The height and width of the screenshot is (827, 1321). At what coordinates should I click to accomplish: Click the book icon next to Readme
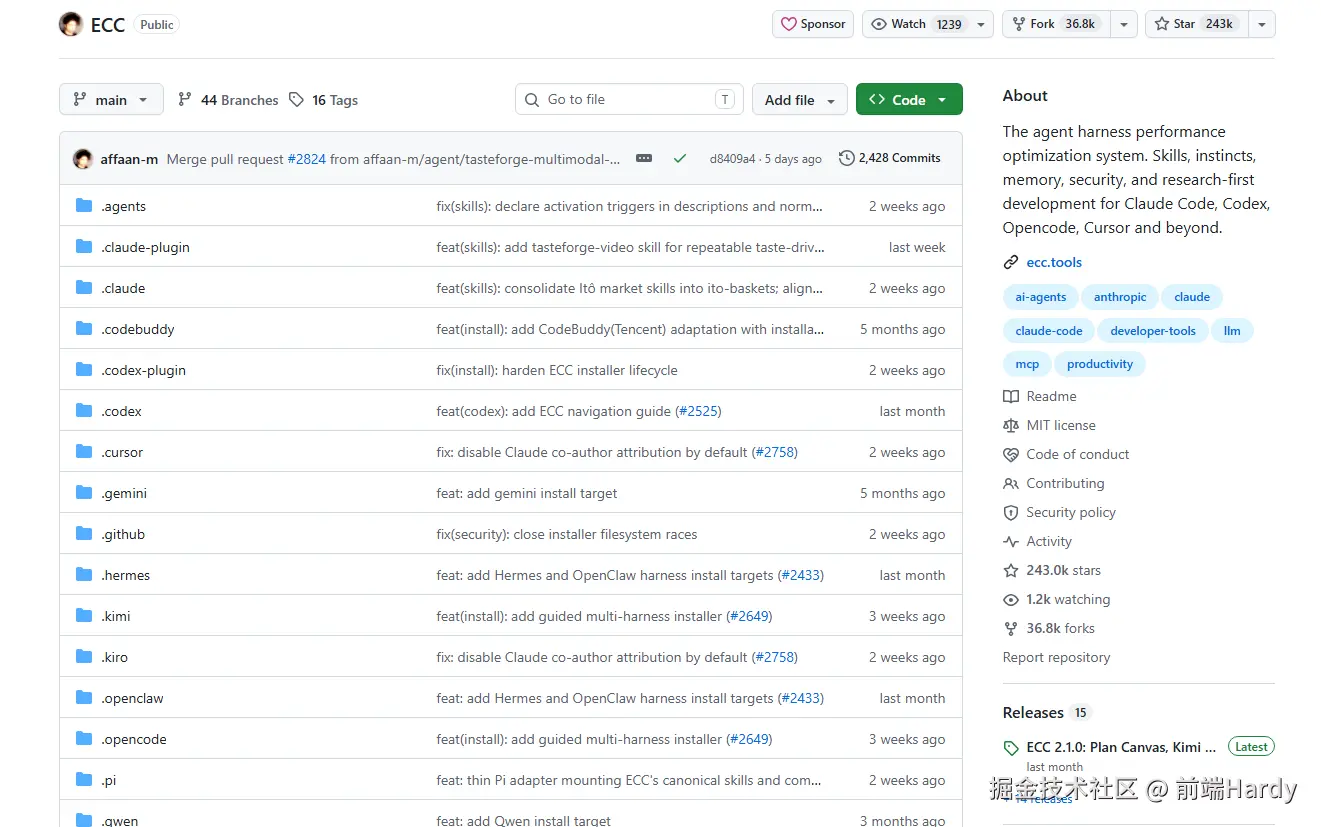[1011, 396]
